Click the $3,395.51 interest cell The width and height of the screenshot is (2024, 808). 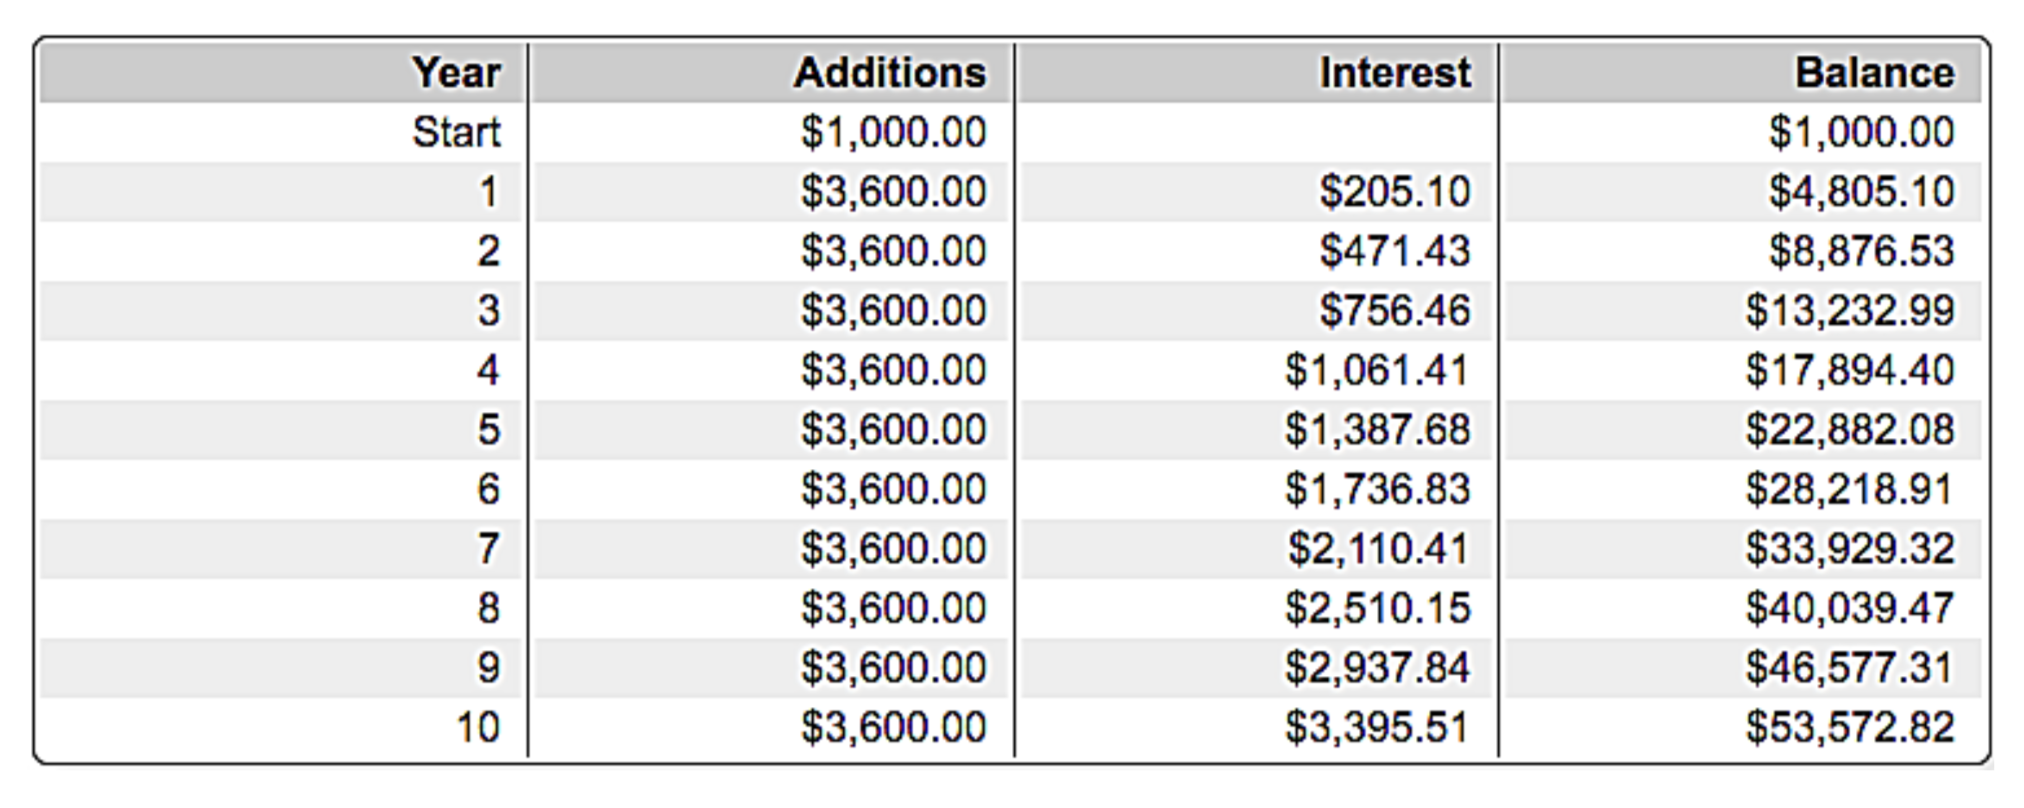[1377, 727]
